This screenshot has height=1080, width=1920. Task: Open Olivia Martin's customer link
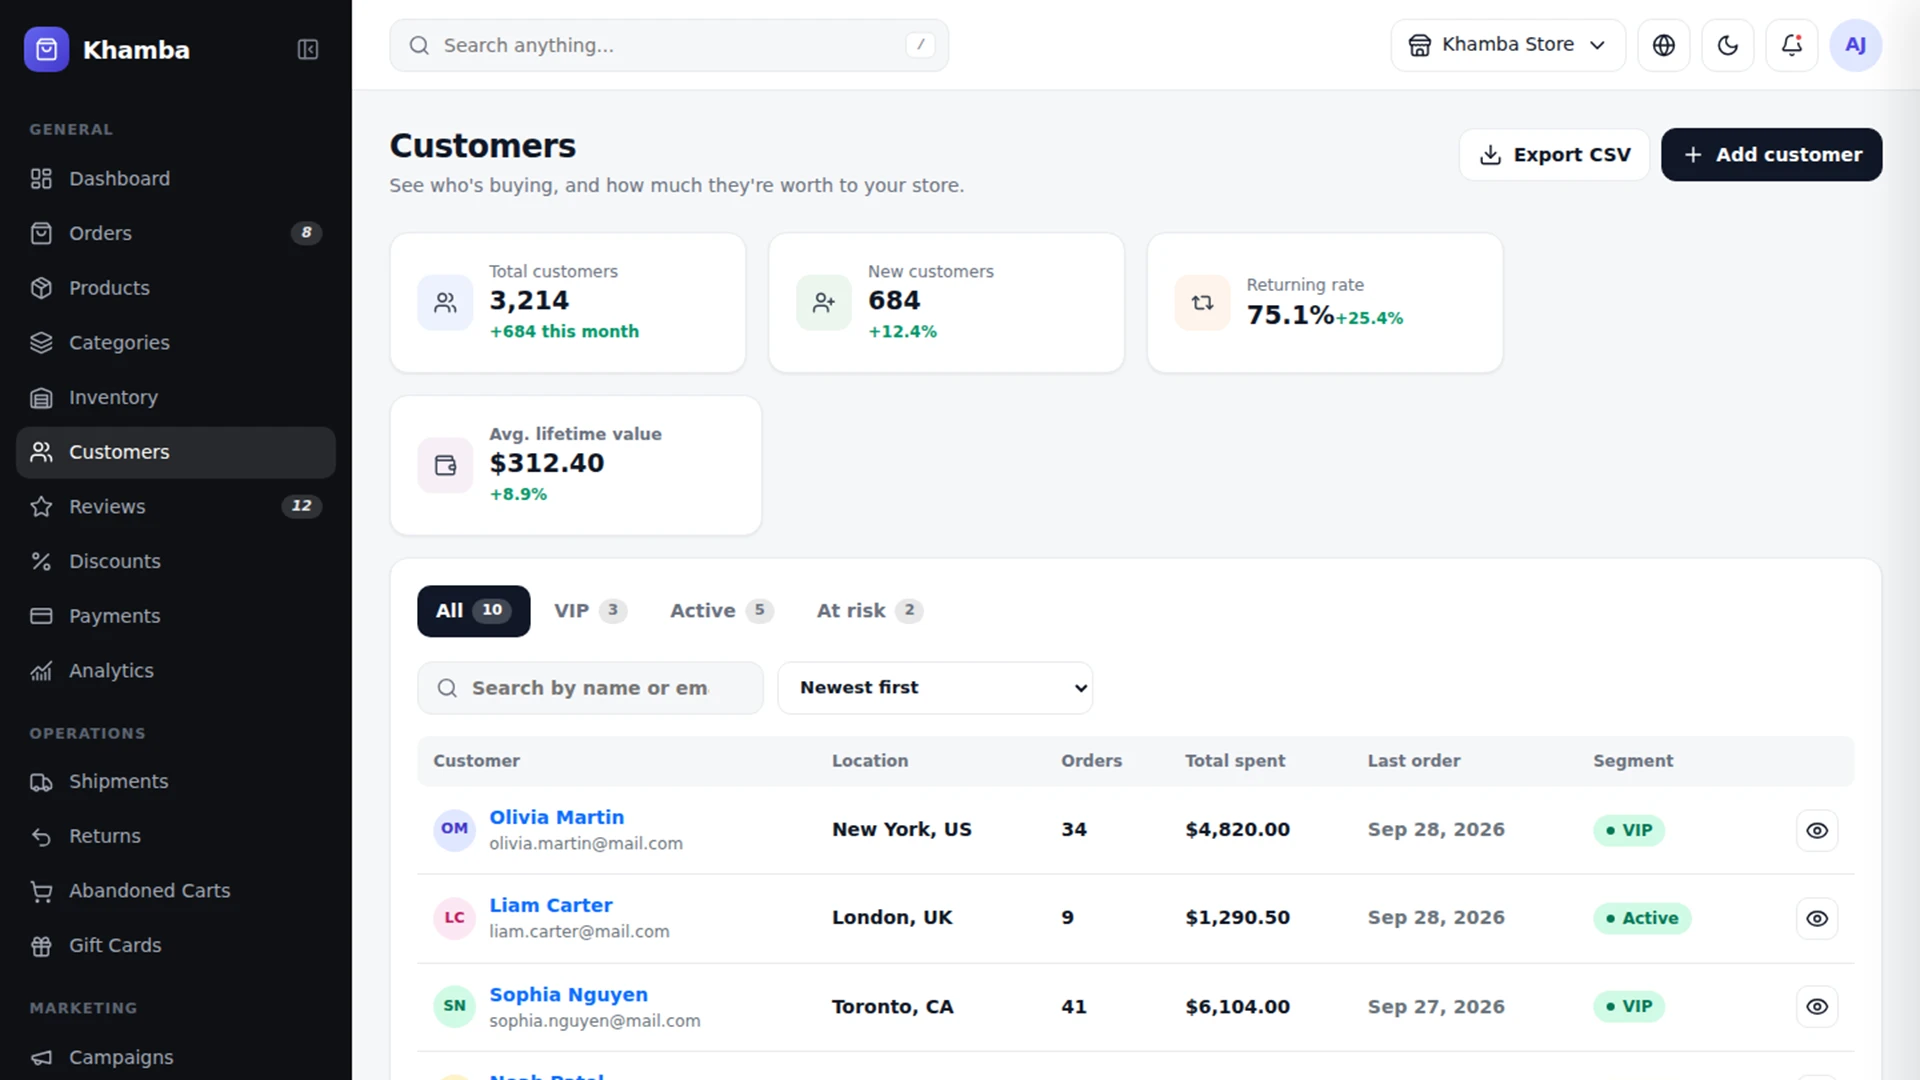click(x=556, y=817)
